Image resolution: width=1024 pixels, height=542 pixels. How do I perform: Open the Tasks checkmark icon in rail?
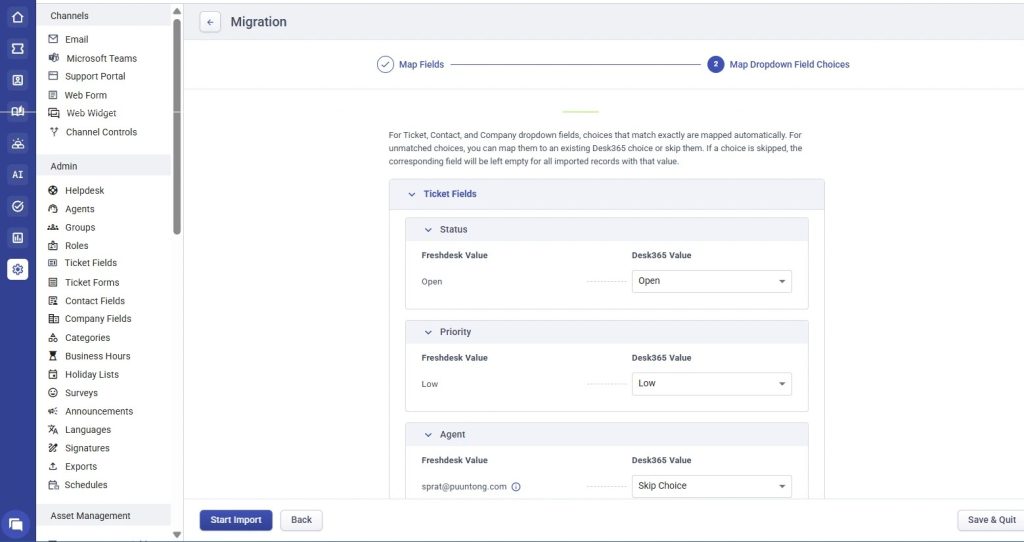pyautogui.click(x=18, y=206)
